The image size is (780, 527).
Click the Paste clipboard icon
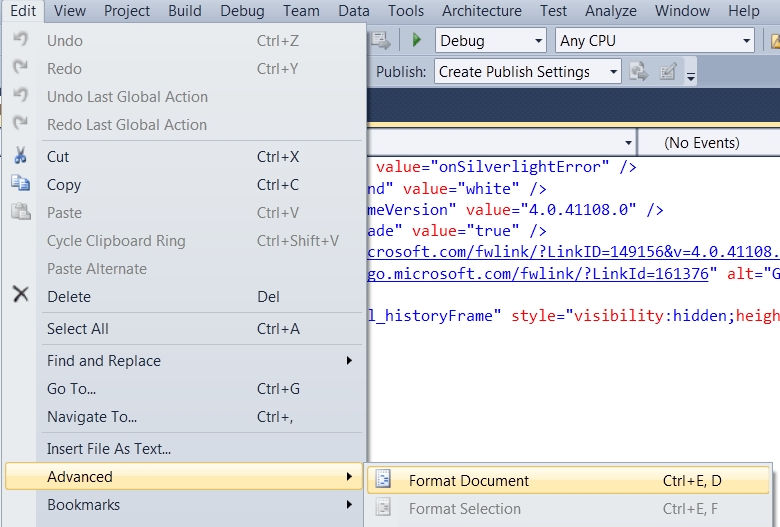[20, 211]
